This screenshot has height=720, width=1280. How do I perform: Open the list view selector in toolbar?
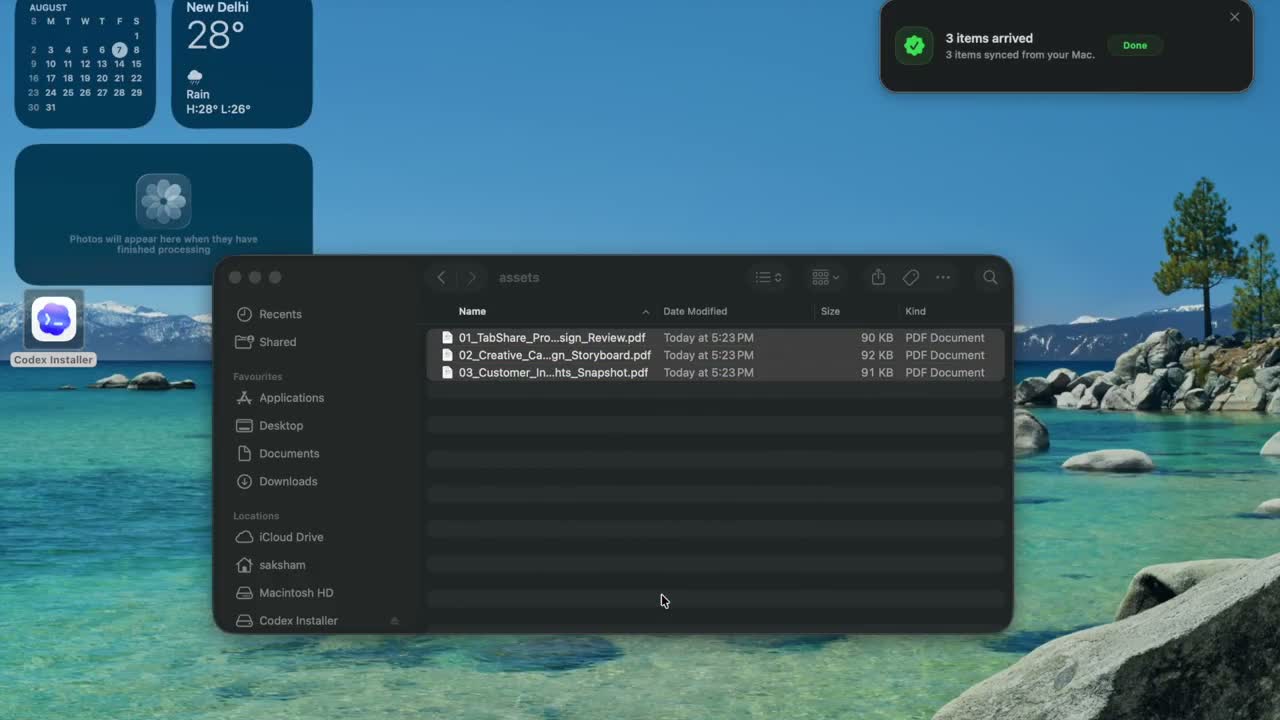coord(768,277)
